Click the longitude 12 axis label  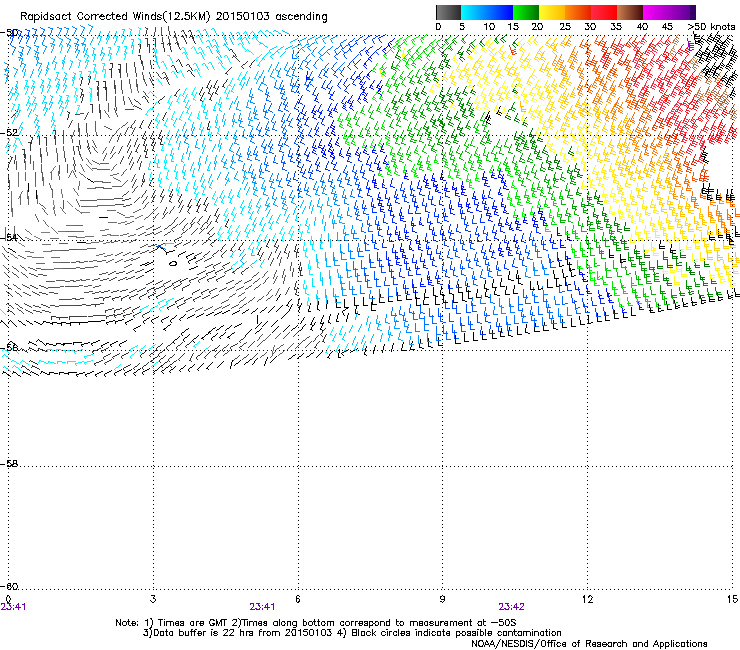coord(587,599)
